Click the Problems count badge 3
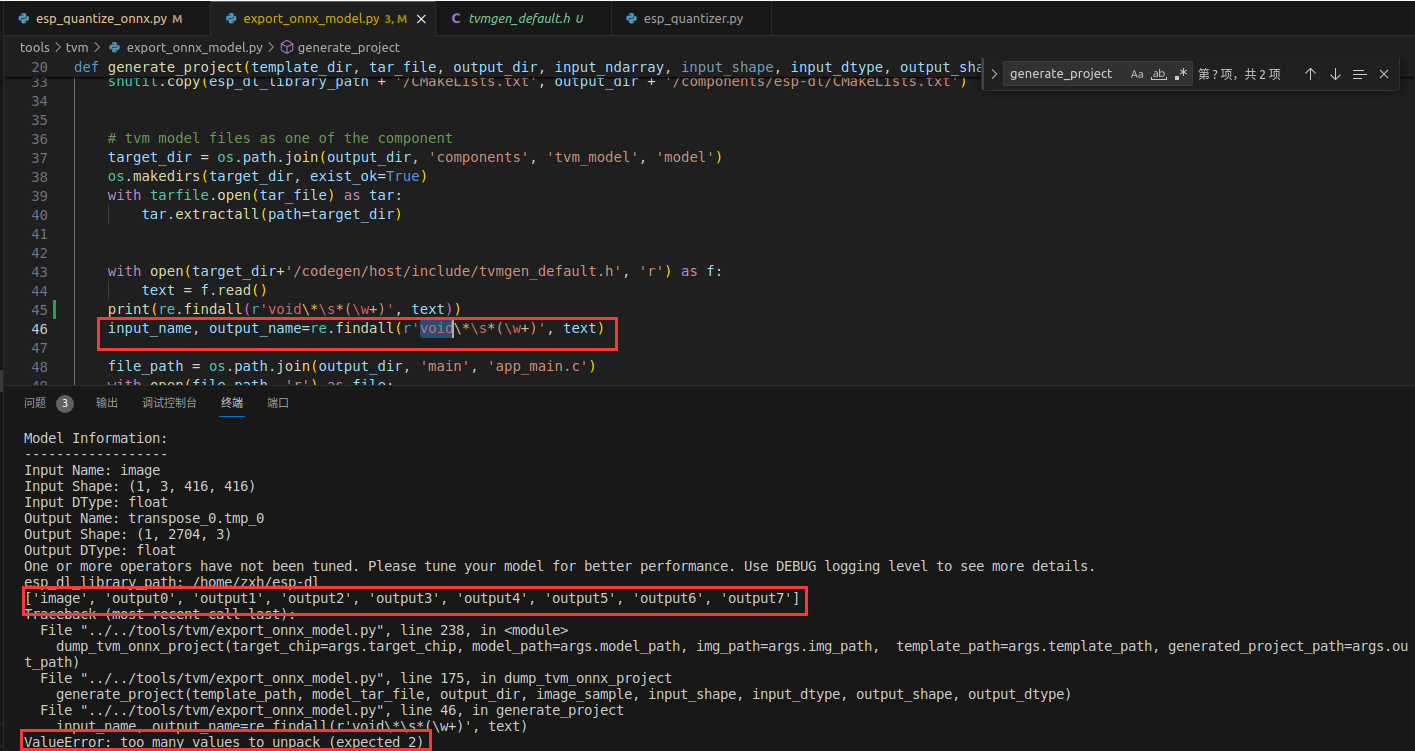1415x751 pixels. click(64, 403)
